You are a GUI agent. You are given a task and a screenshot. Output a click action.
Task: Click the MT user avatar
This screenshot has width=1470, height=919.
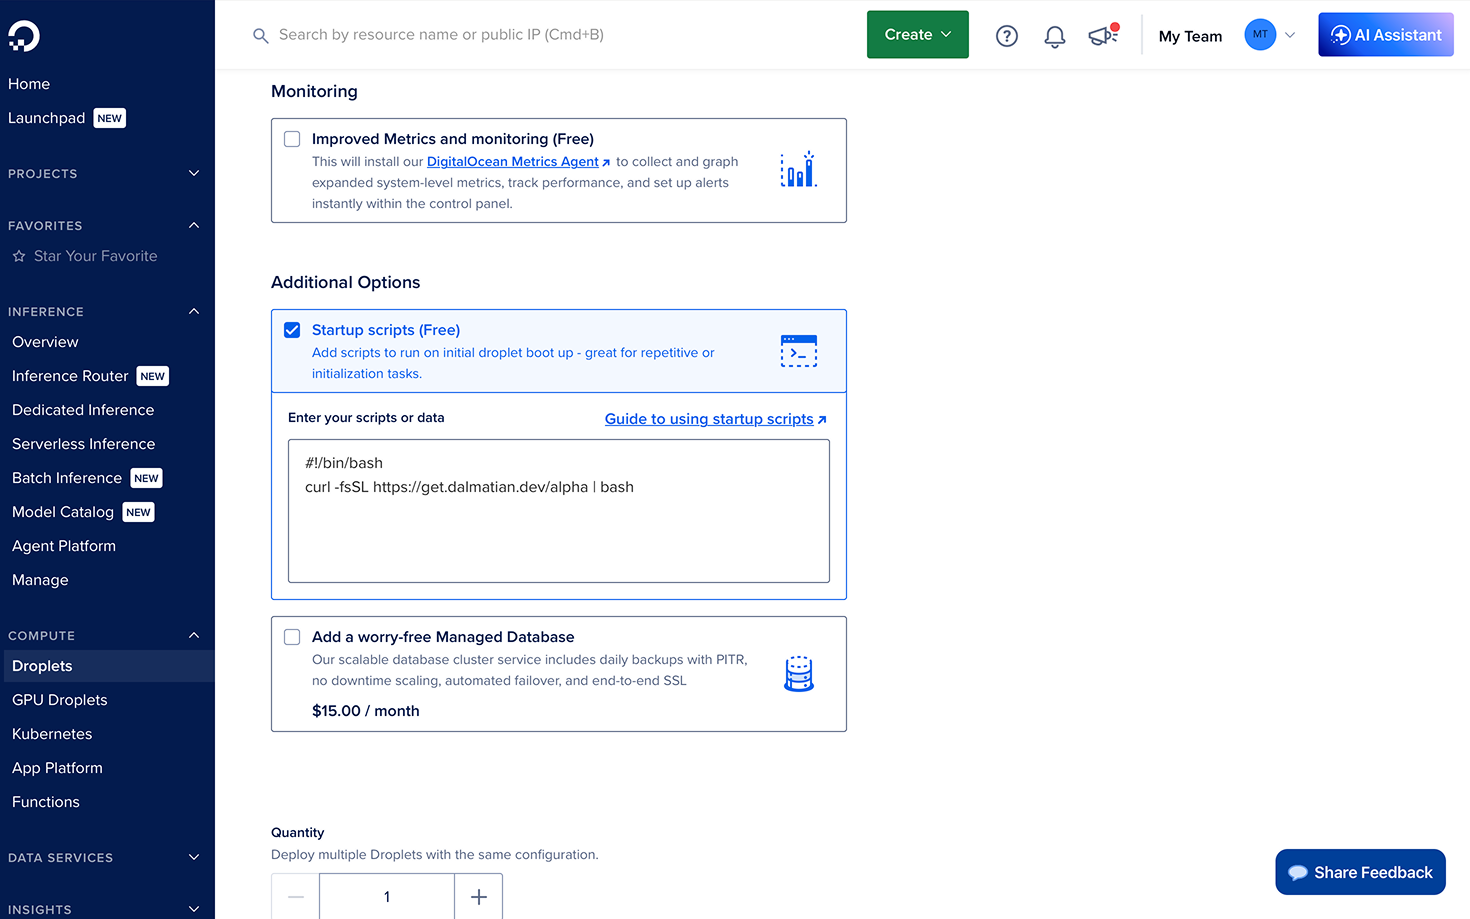point(1260,35)
